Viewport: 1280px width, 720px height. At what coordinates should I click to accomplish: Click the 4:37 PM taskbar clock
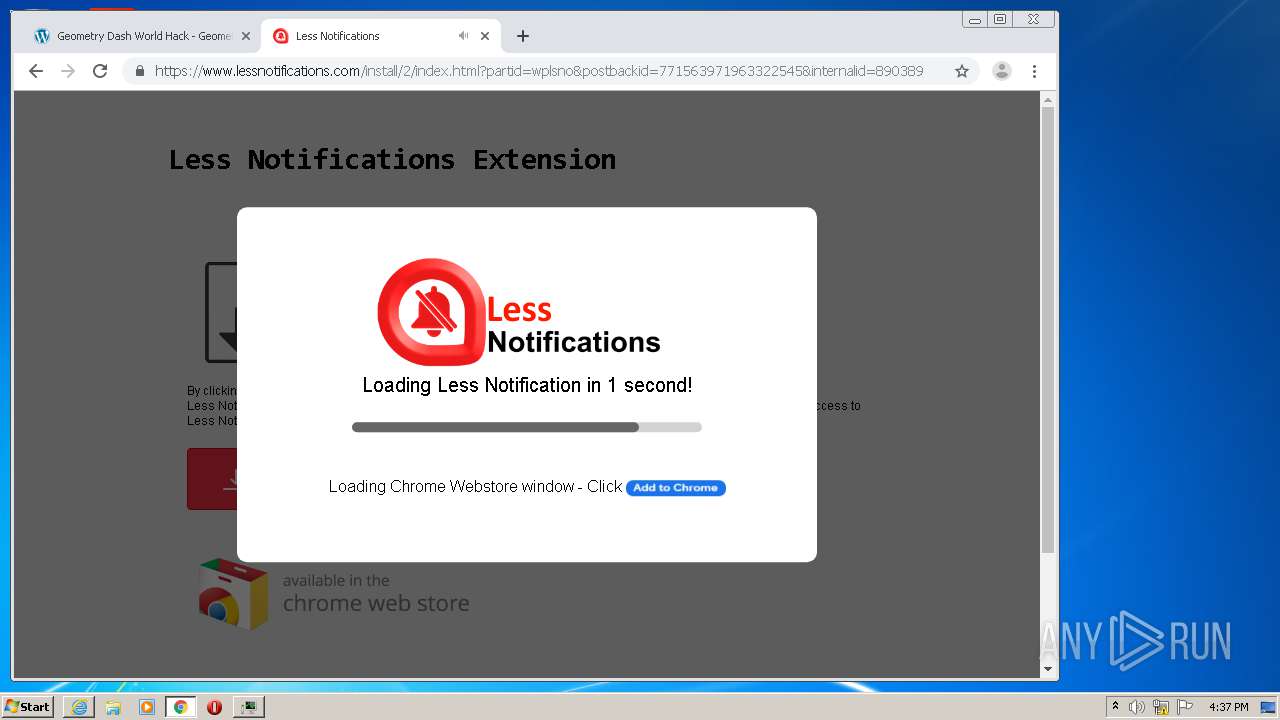coord(1228,707)
